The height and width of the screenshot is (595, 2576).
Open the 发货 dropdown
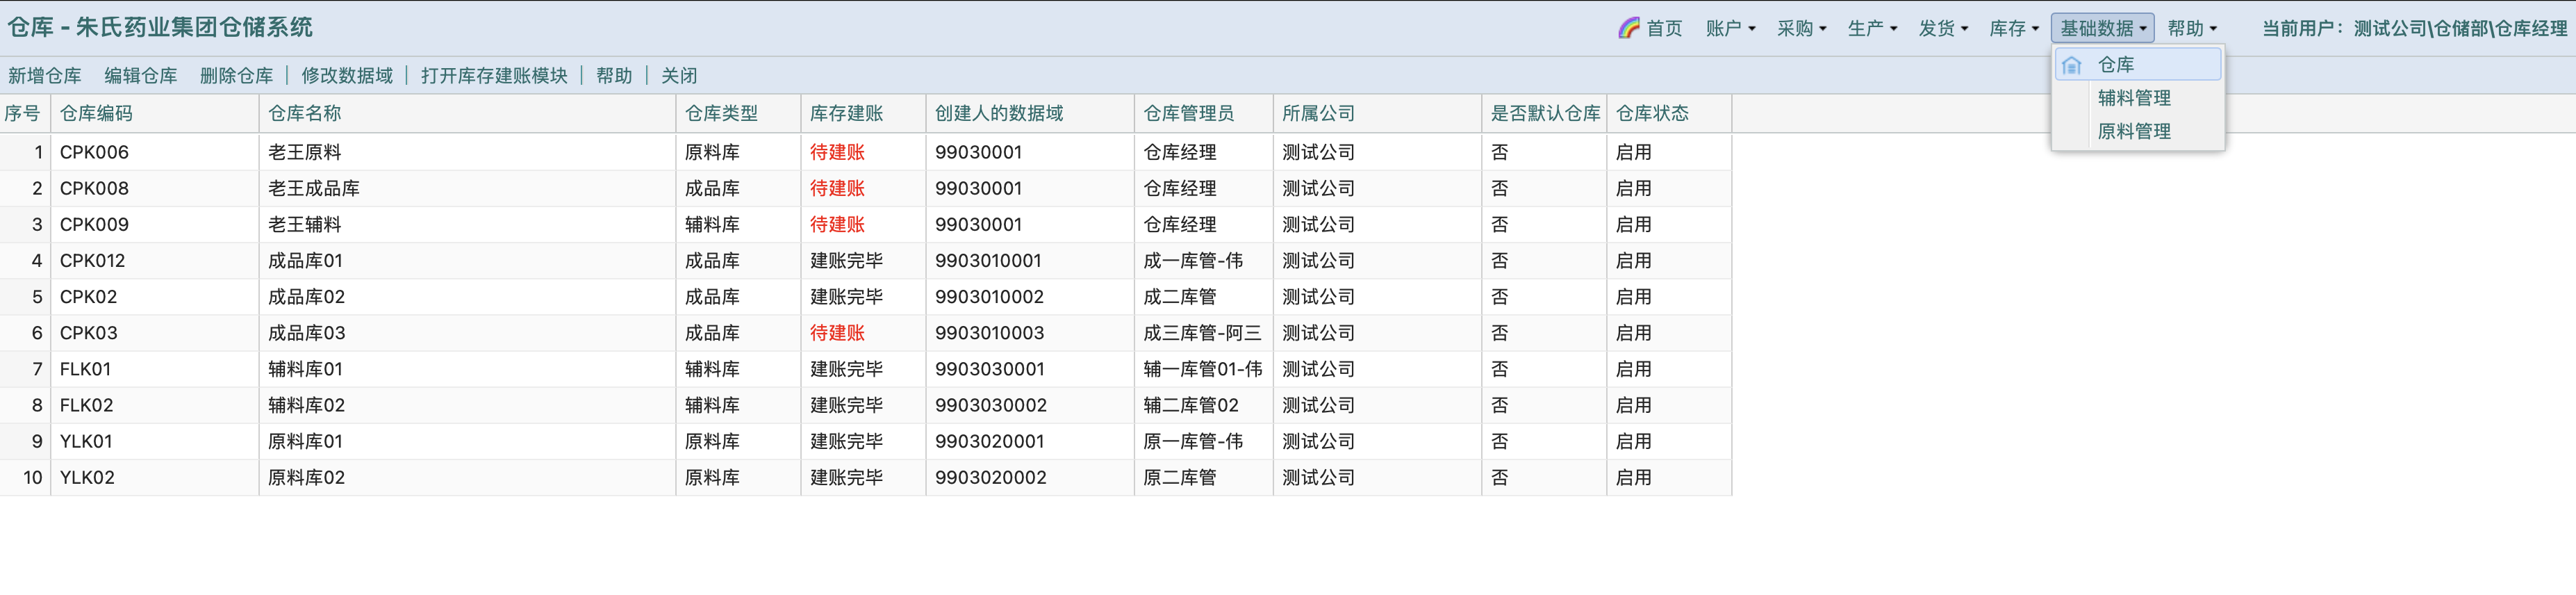click(1943, 28)
